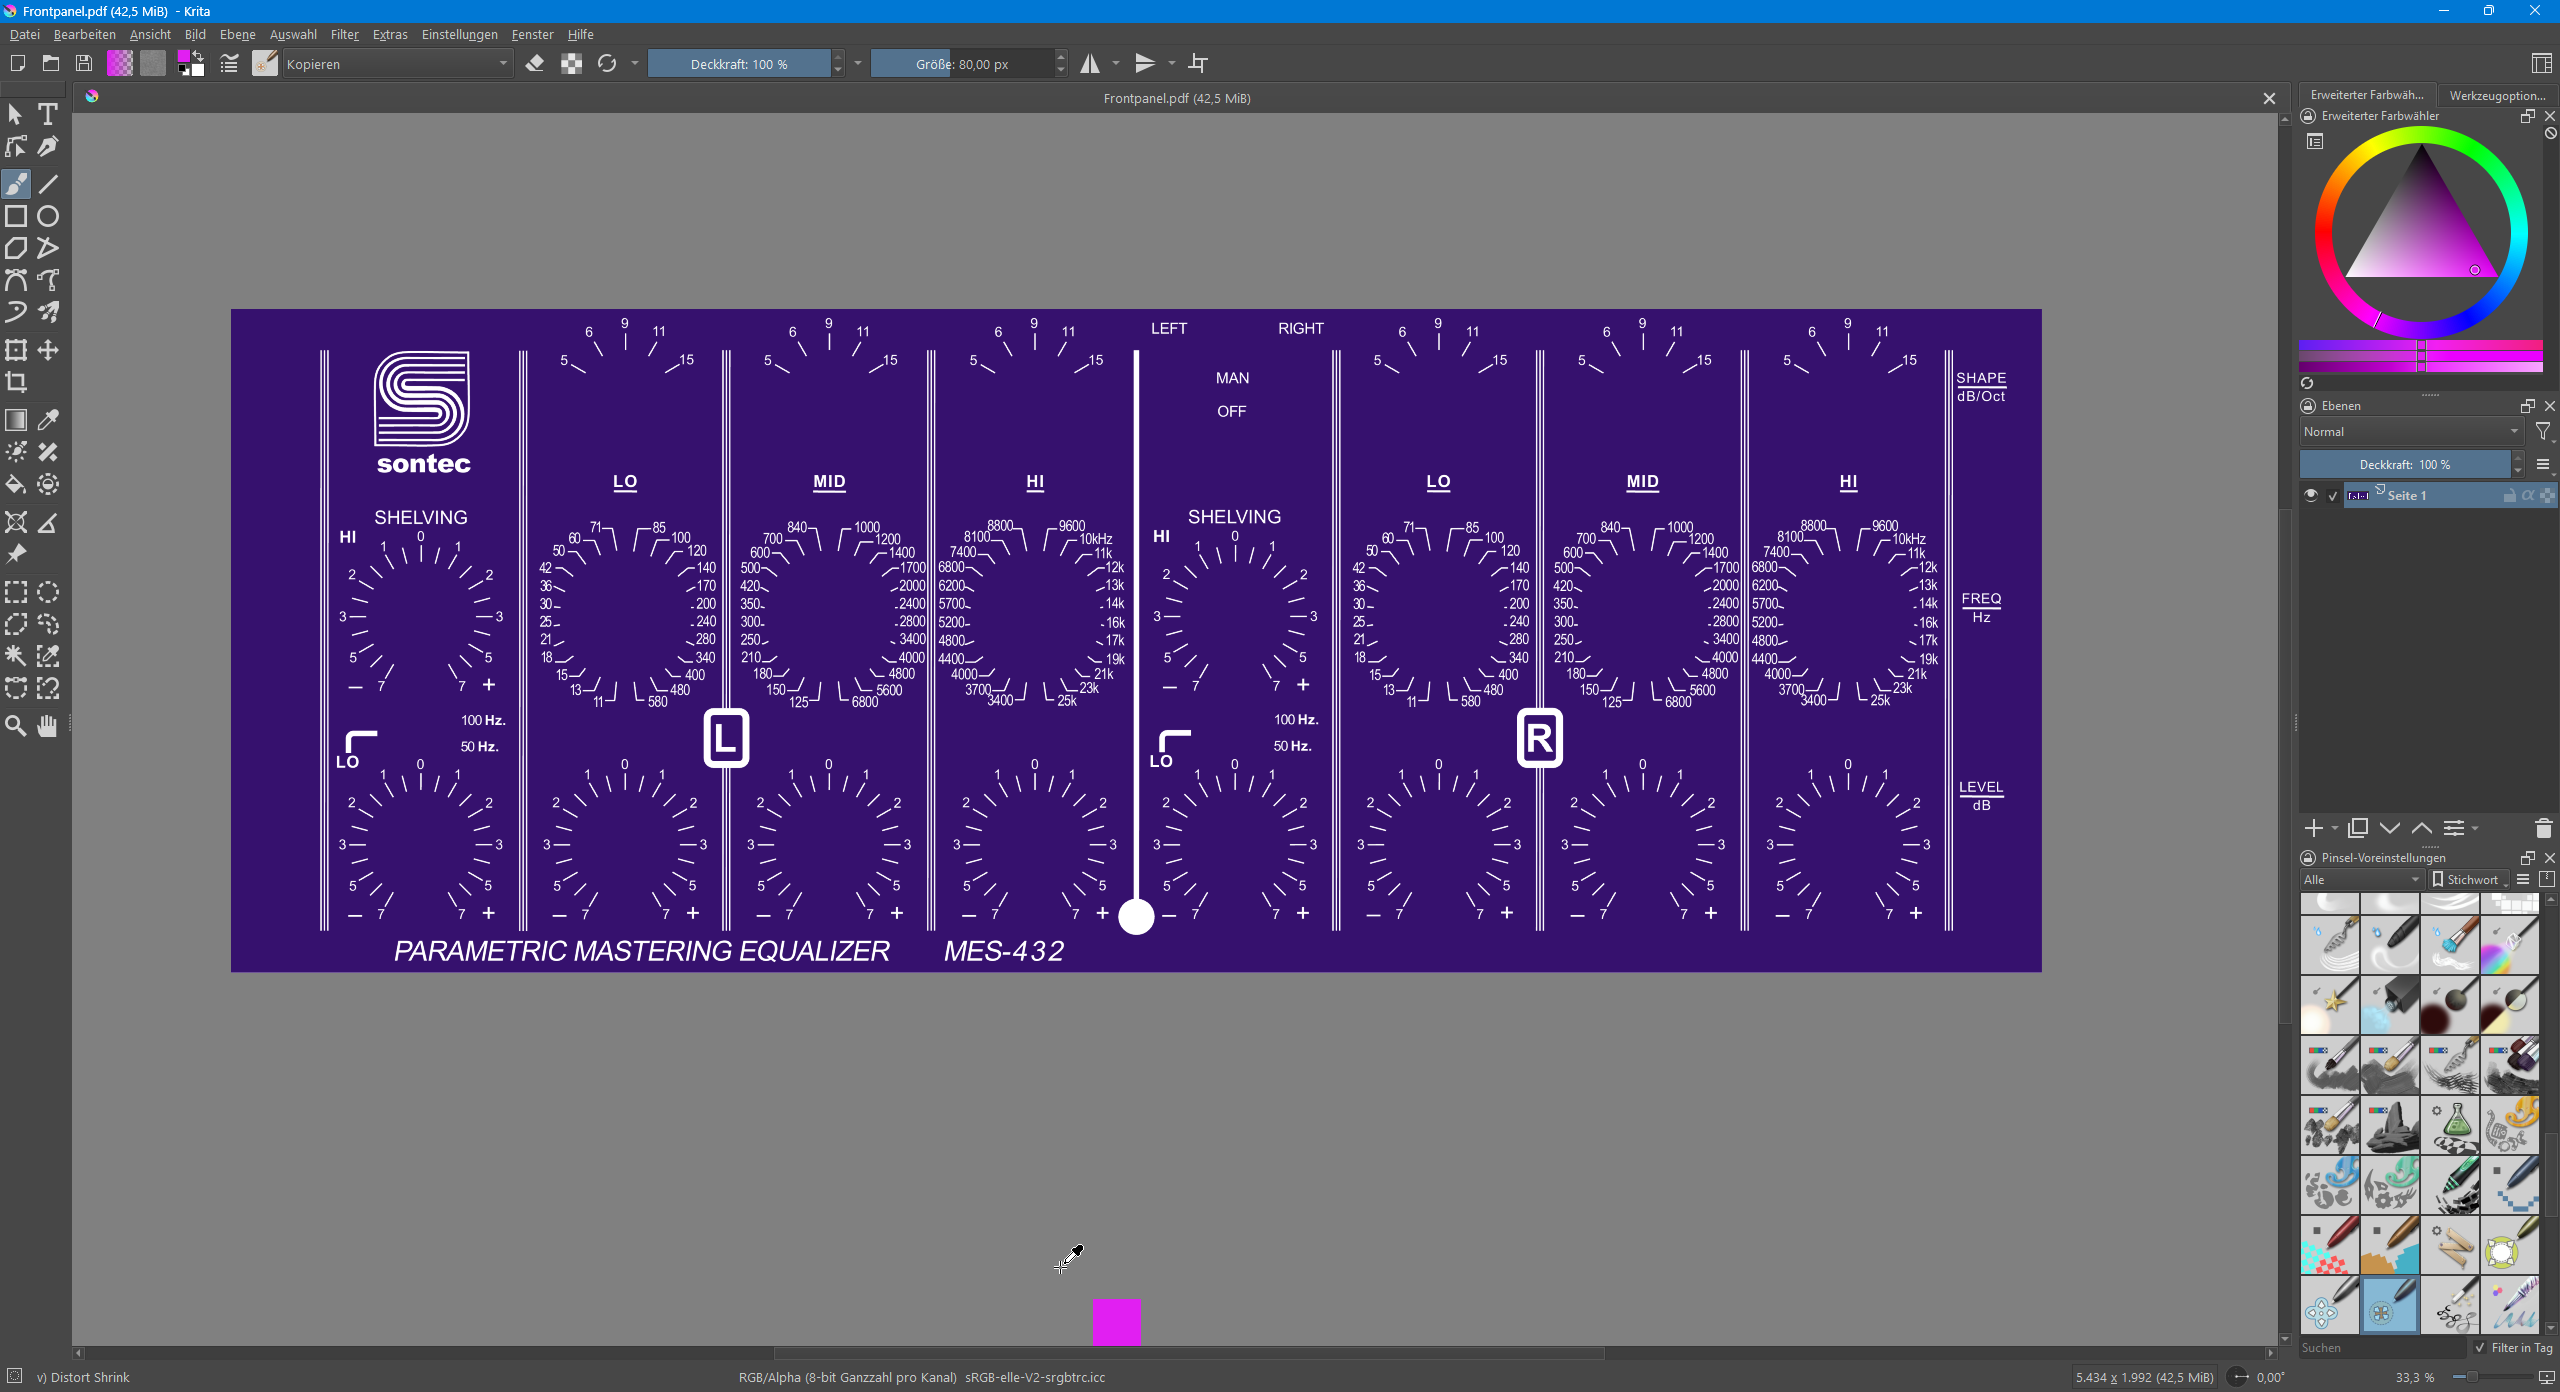2560x1392 pixels.
Task: Open the Ebene menu
Action: [x=238, y=34]
